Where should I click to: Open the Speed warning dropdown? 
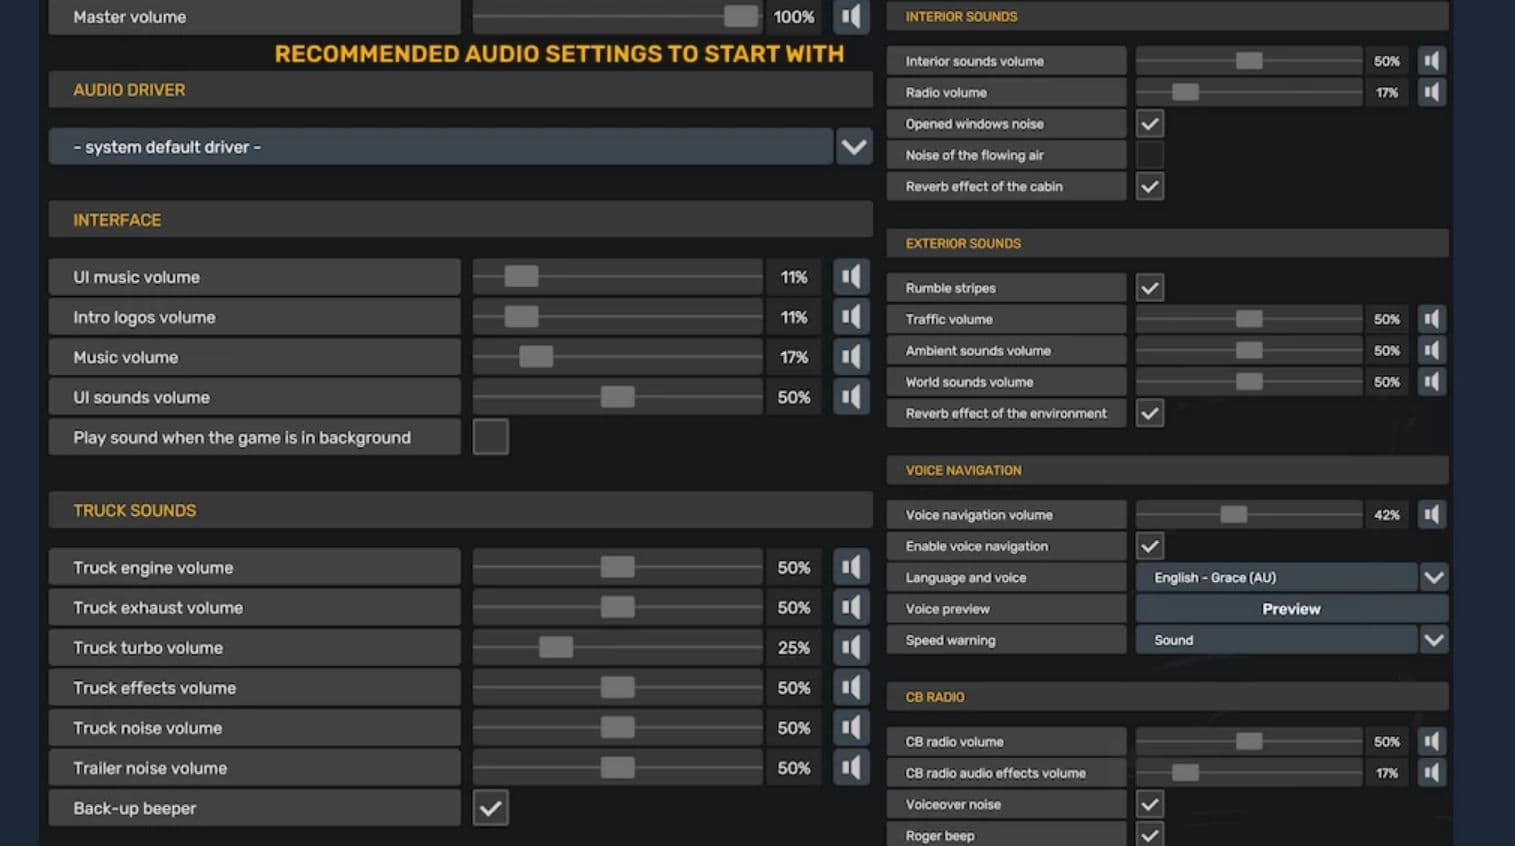point(1433,640)
